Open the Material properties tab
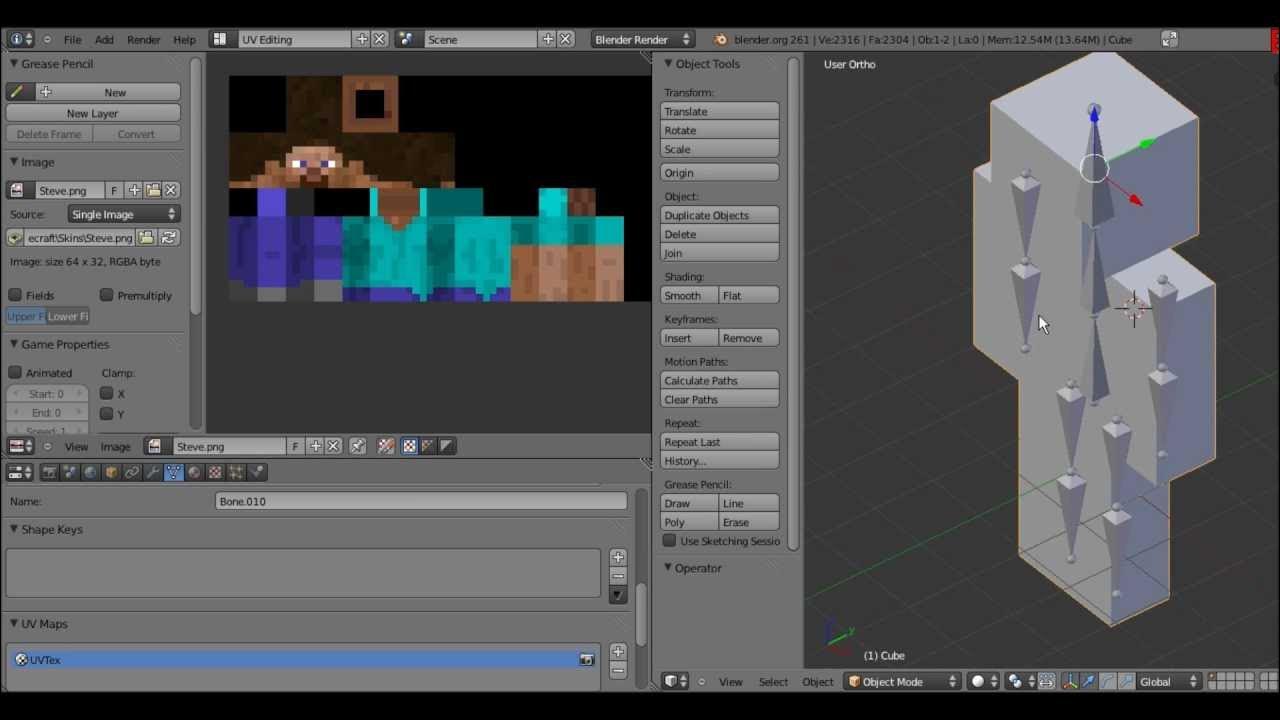This screenshot has height=720, width=1280. [x=194, y=472]
